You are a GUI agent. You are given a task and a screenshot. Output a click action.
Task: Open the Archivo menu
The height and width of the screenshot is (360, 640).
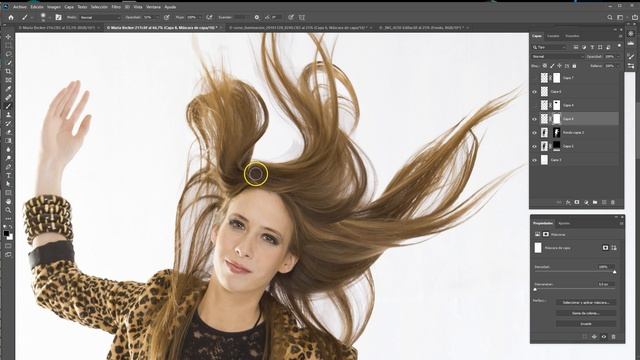(x=20, y=7)
